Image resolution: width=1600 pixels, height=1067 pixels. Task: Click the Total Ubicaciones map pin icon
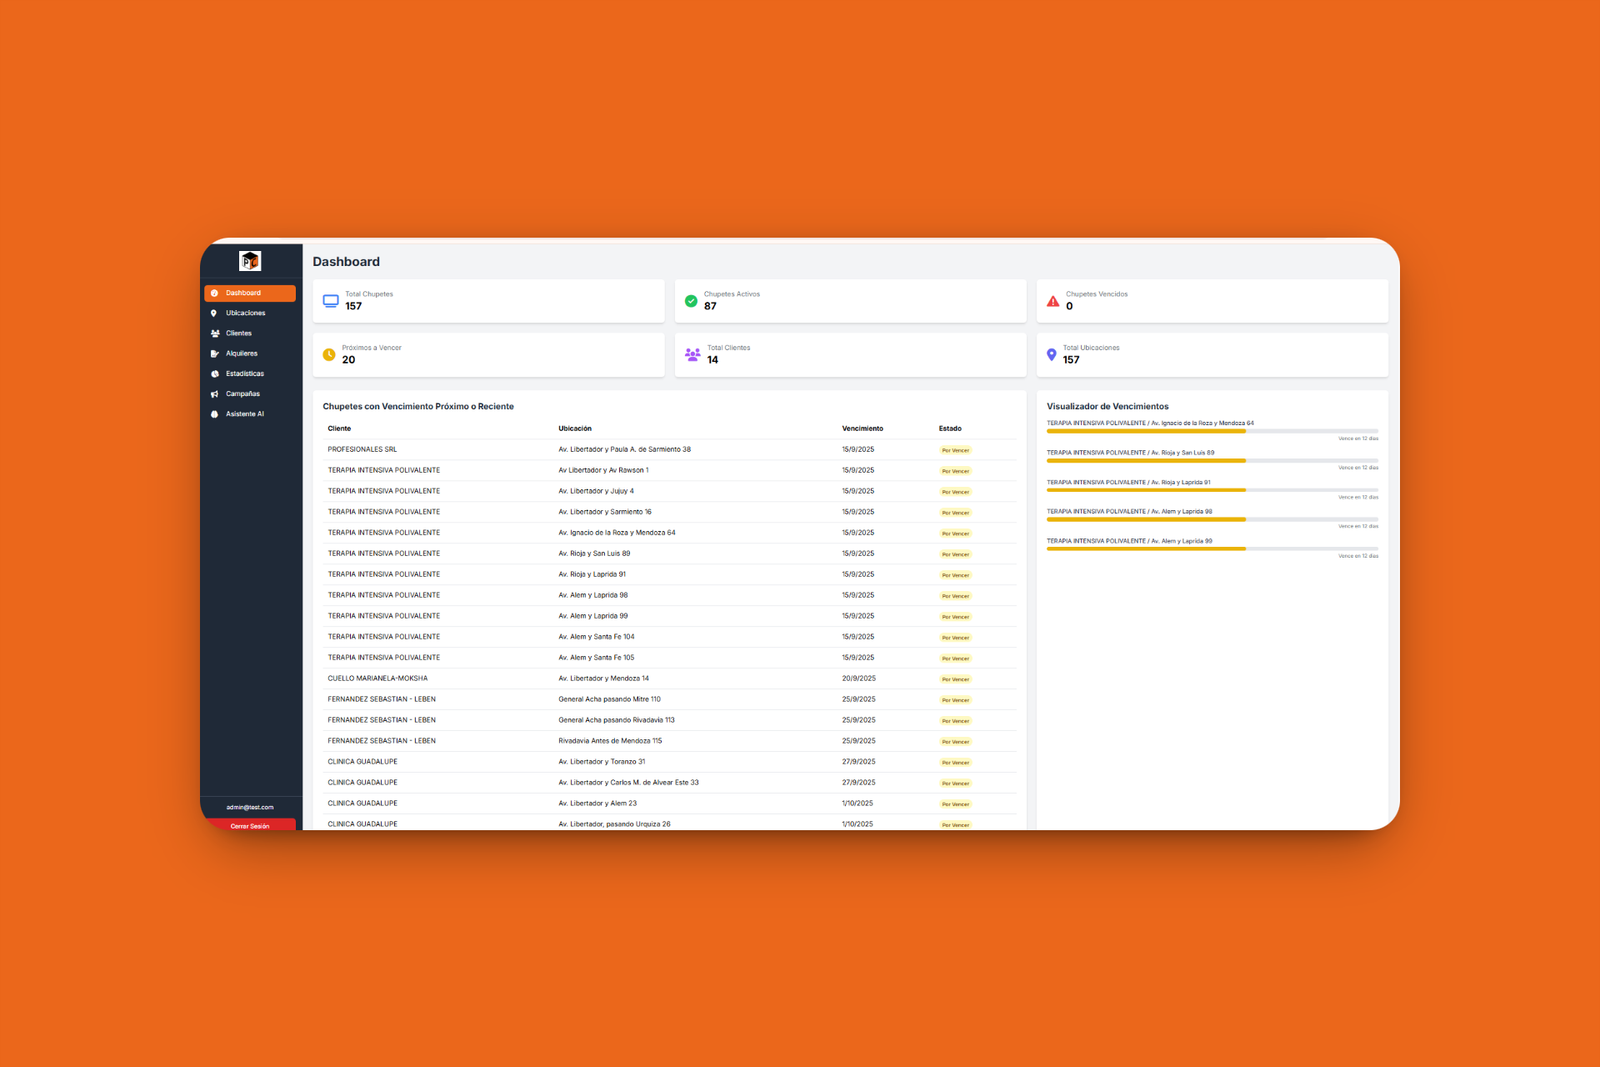coord(1051,355)
